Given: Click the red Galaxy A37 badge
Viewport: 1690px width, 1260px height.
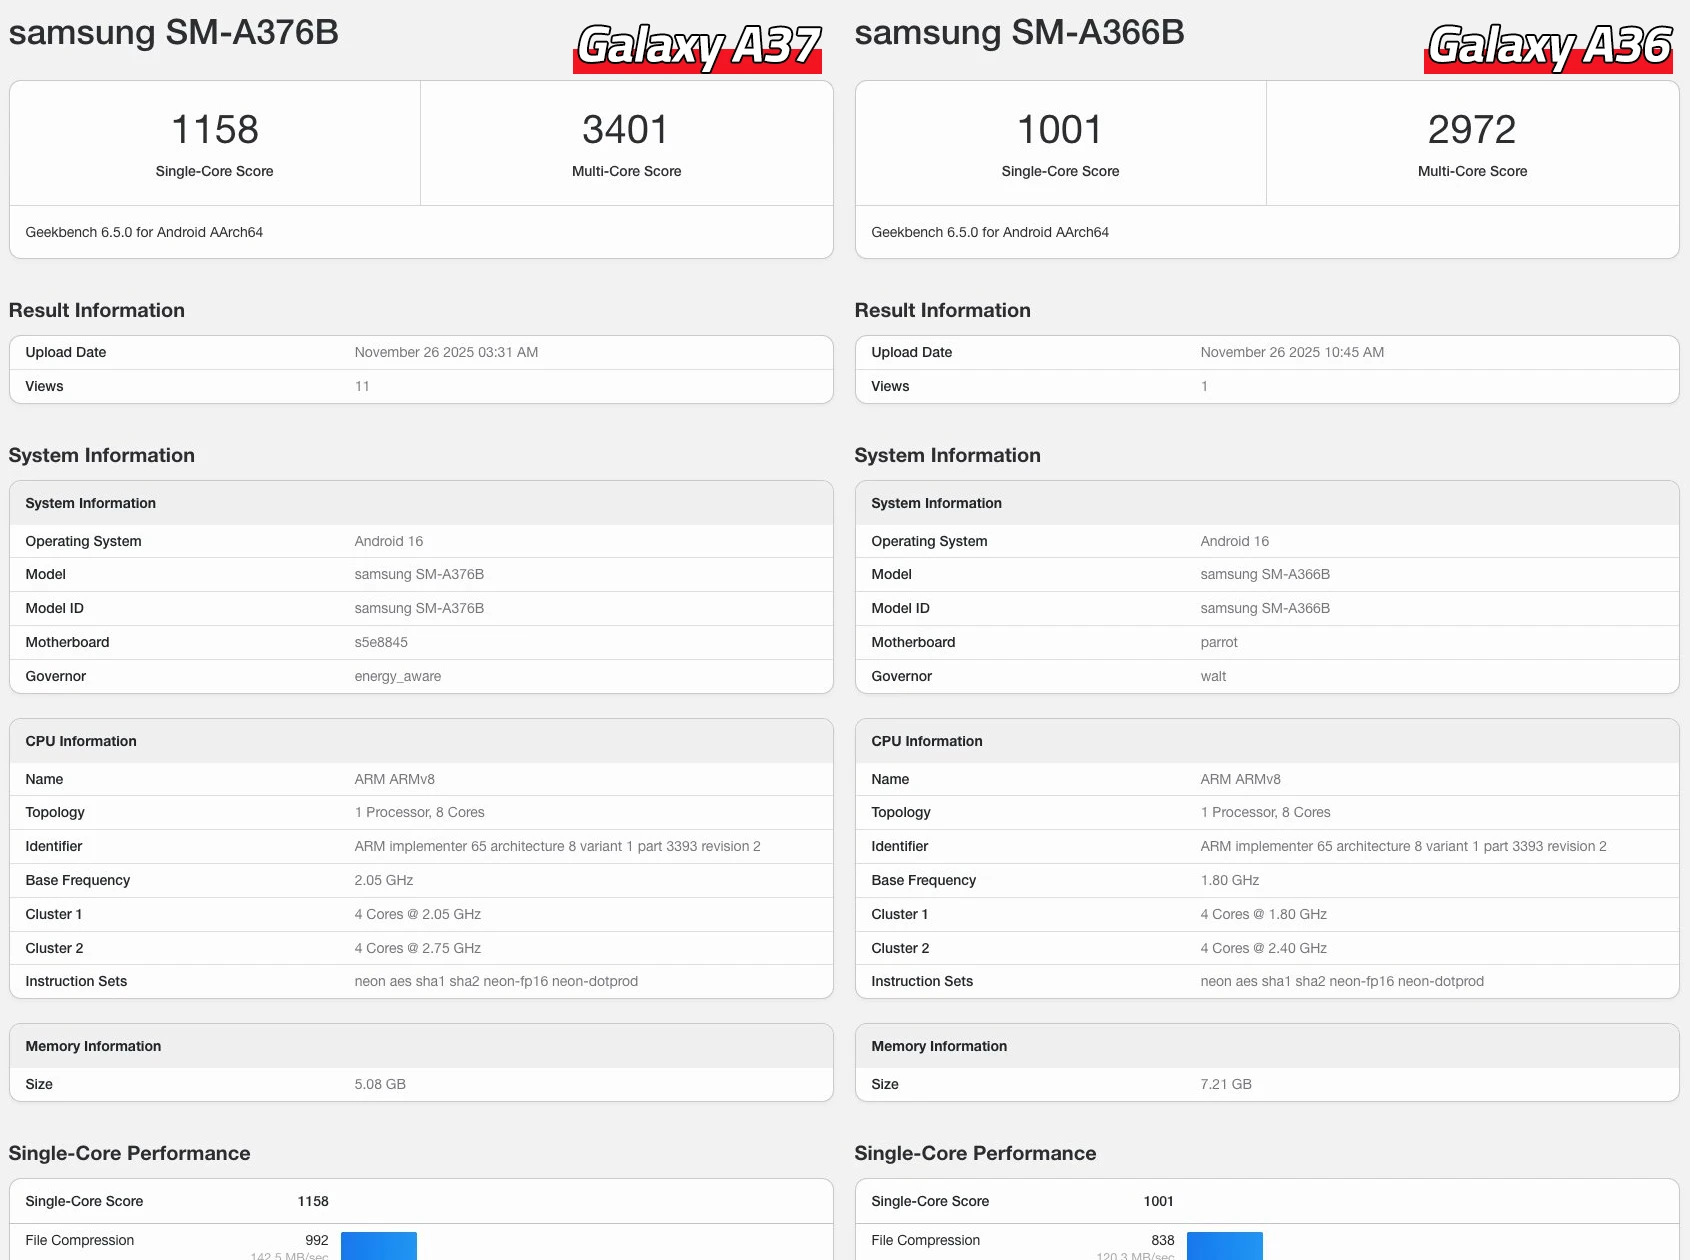Looking at the screenshot, I should pyautogui.click(x=697, y=47).
